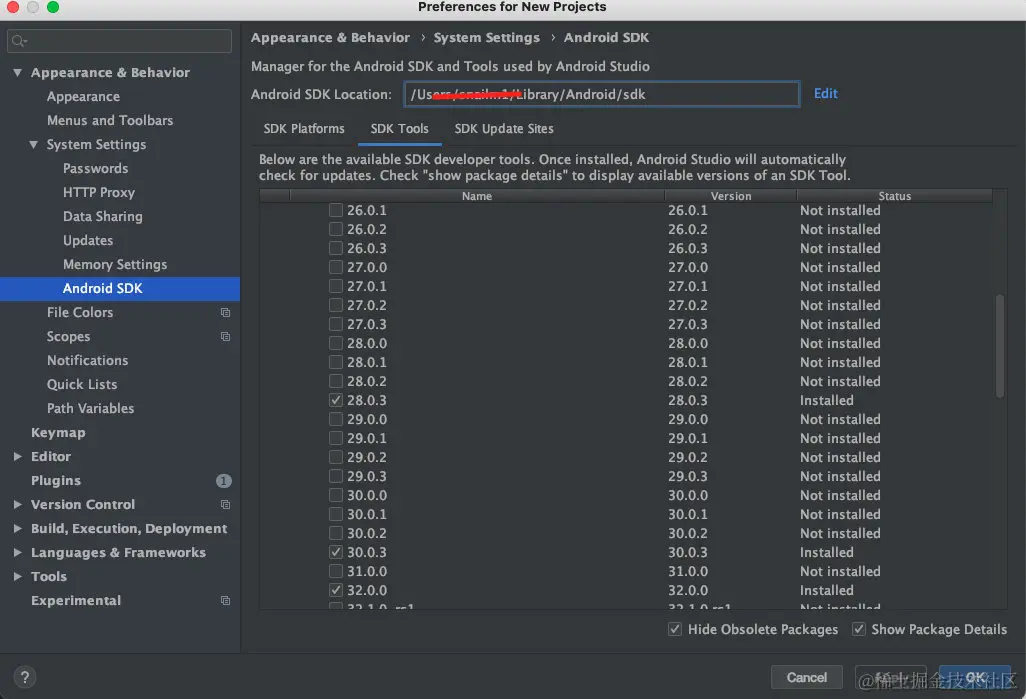Image resolution: width=1026 pixels, height=699 pixels.
Task: Click the settings search field
Action: pos(119,41)
